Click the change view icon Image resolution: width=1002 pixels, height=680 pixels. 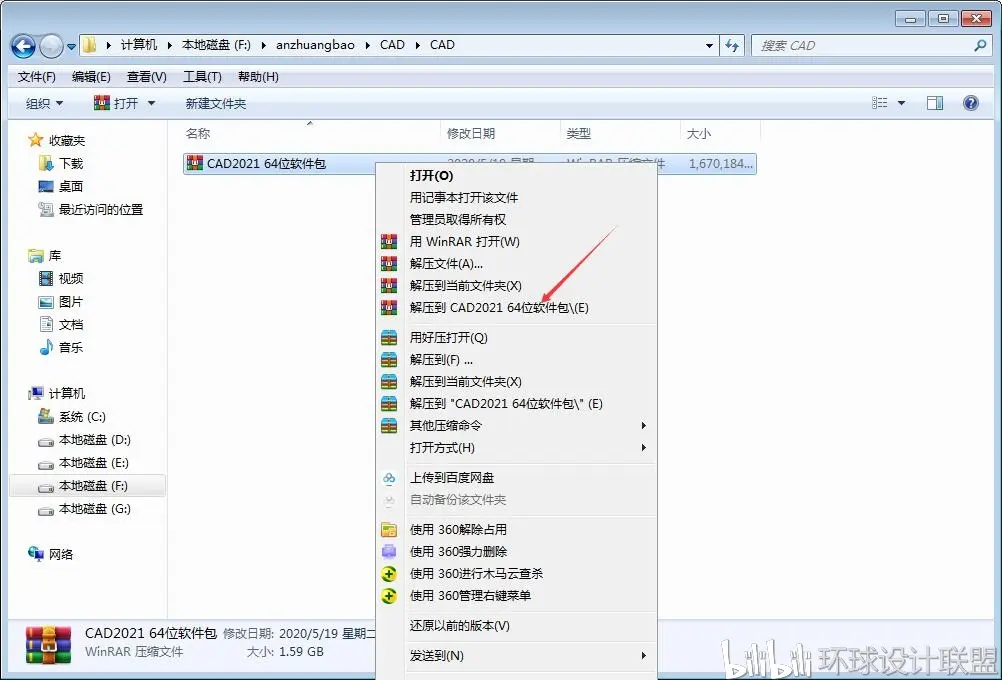coord(880,103)
